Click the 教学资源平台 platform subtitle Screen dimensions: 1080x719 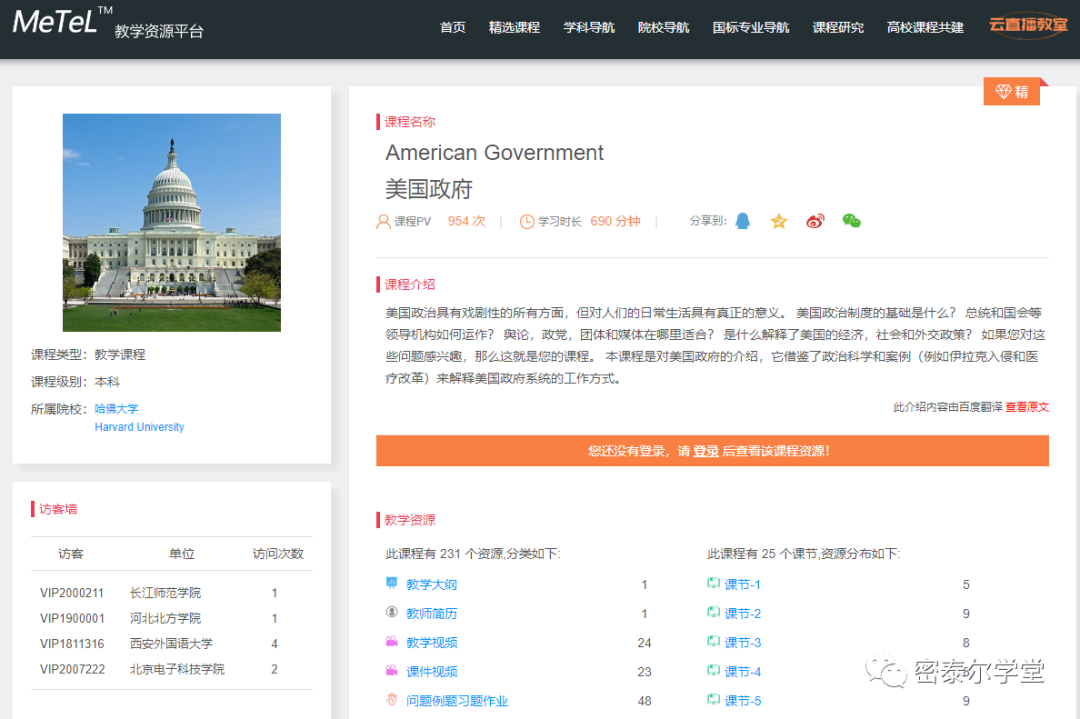click(x=159, y=31)
